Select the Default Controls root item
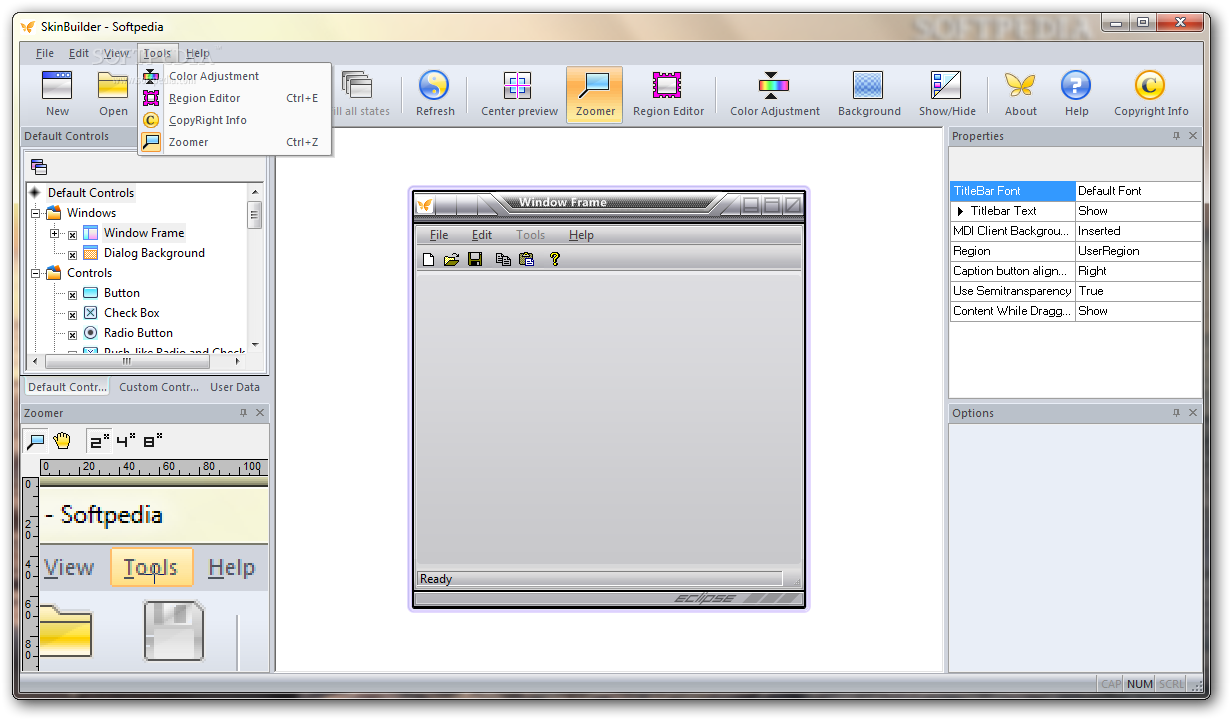1231x720 pixels. coord(91,193)
